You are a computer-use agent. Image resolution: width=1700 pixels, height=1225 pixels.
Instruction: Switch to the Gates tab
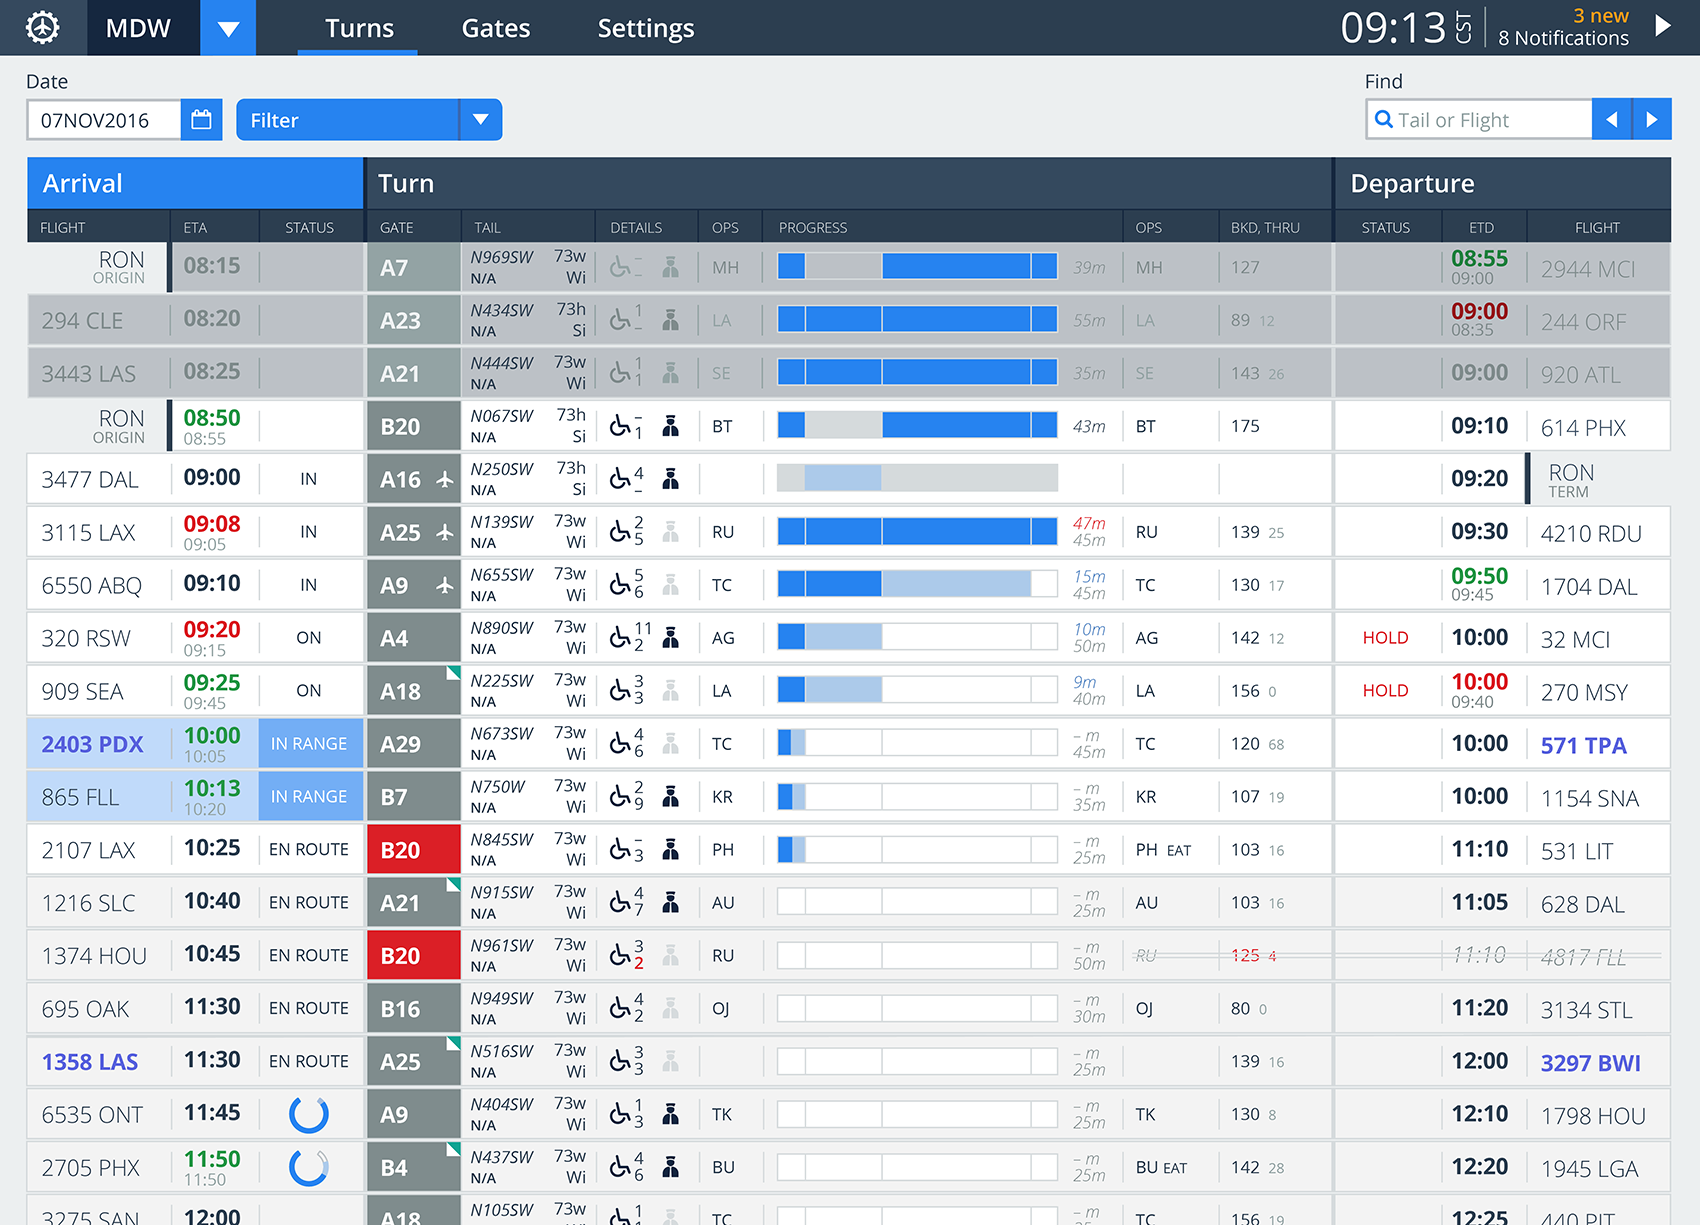click(495, 28)
